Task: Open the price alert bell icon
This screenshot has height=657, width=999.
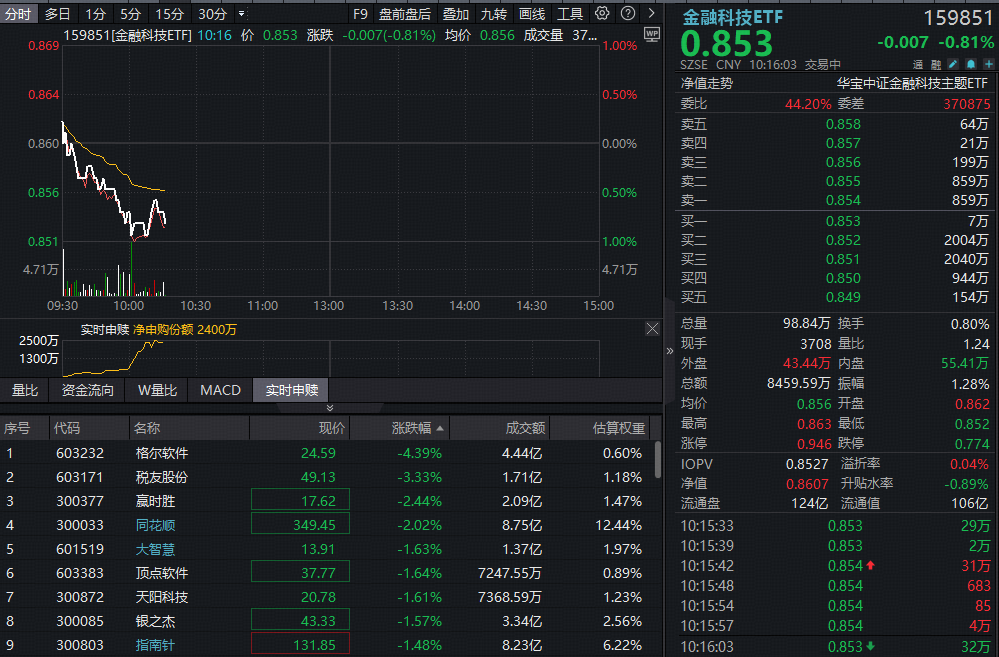Action: click(970, 64)
